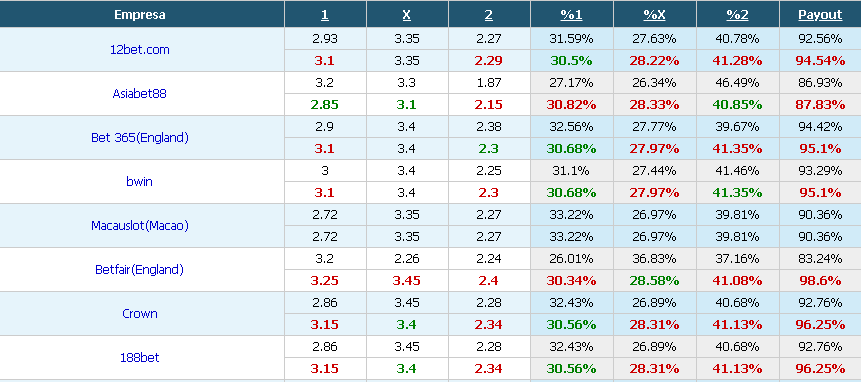Open the bwin company link

139,182
